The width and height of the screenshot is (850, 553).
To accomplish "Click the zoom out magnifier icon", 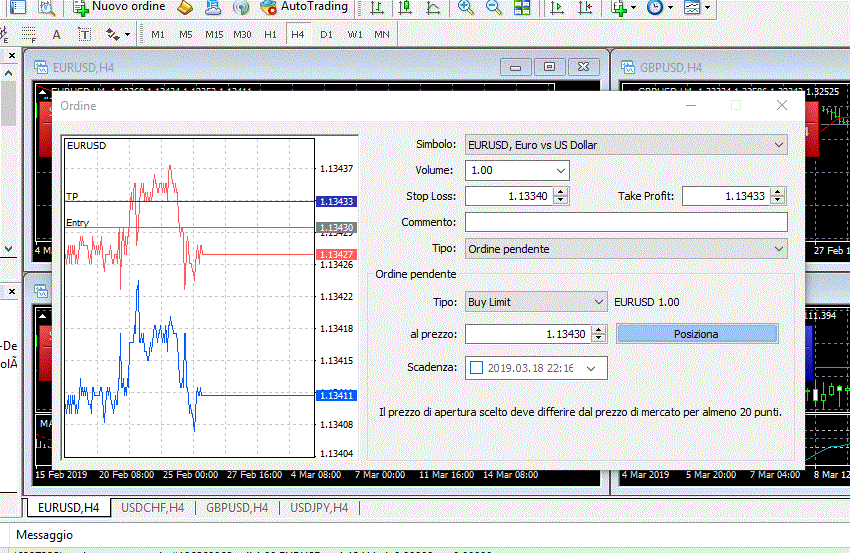I will click(x=494, y=8).
